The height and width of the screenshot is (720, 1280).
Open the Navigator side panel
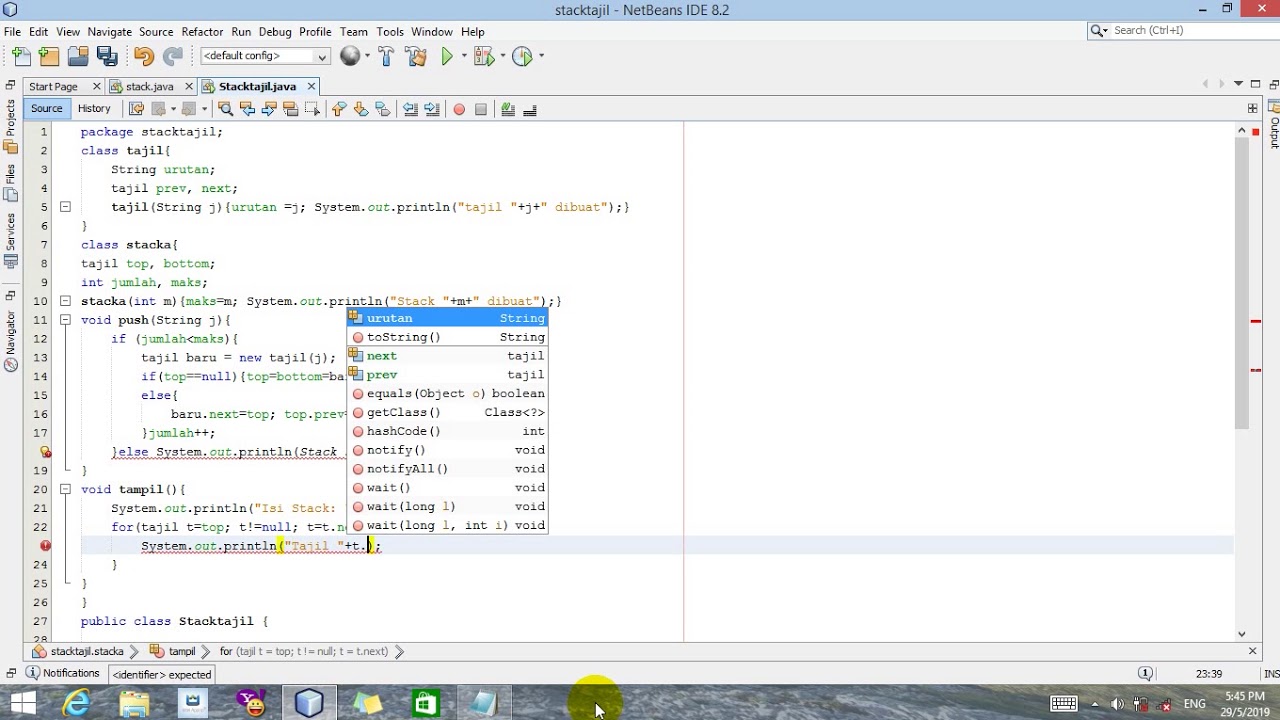[11, 340]
